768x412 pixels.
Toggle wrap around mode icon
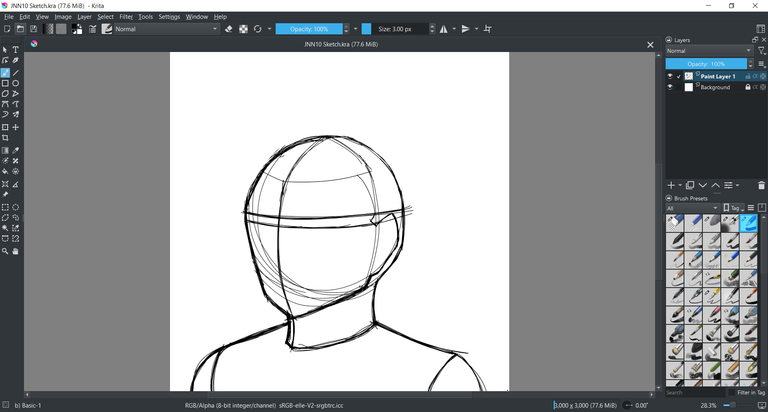pyautogui.click(x=488, y=29)
